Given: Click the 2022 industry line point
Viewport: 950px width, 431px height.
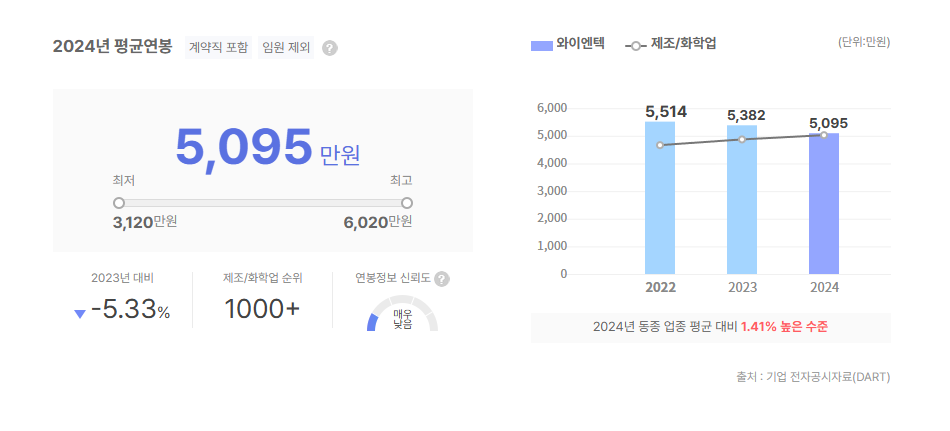Looking at the screenshot, I should (660, 145).
